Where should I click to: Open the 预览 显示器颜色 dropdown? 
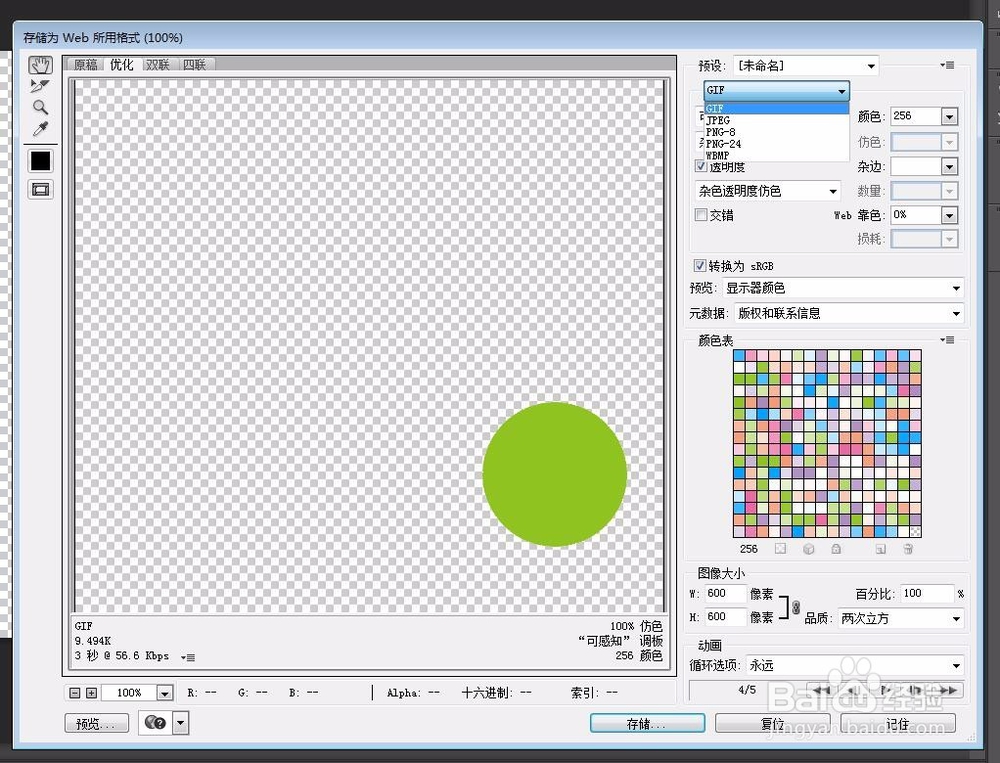point(843,288)
